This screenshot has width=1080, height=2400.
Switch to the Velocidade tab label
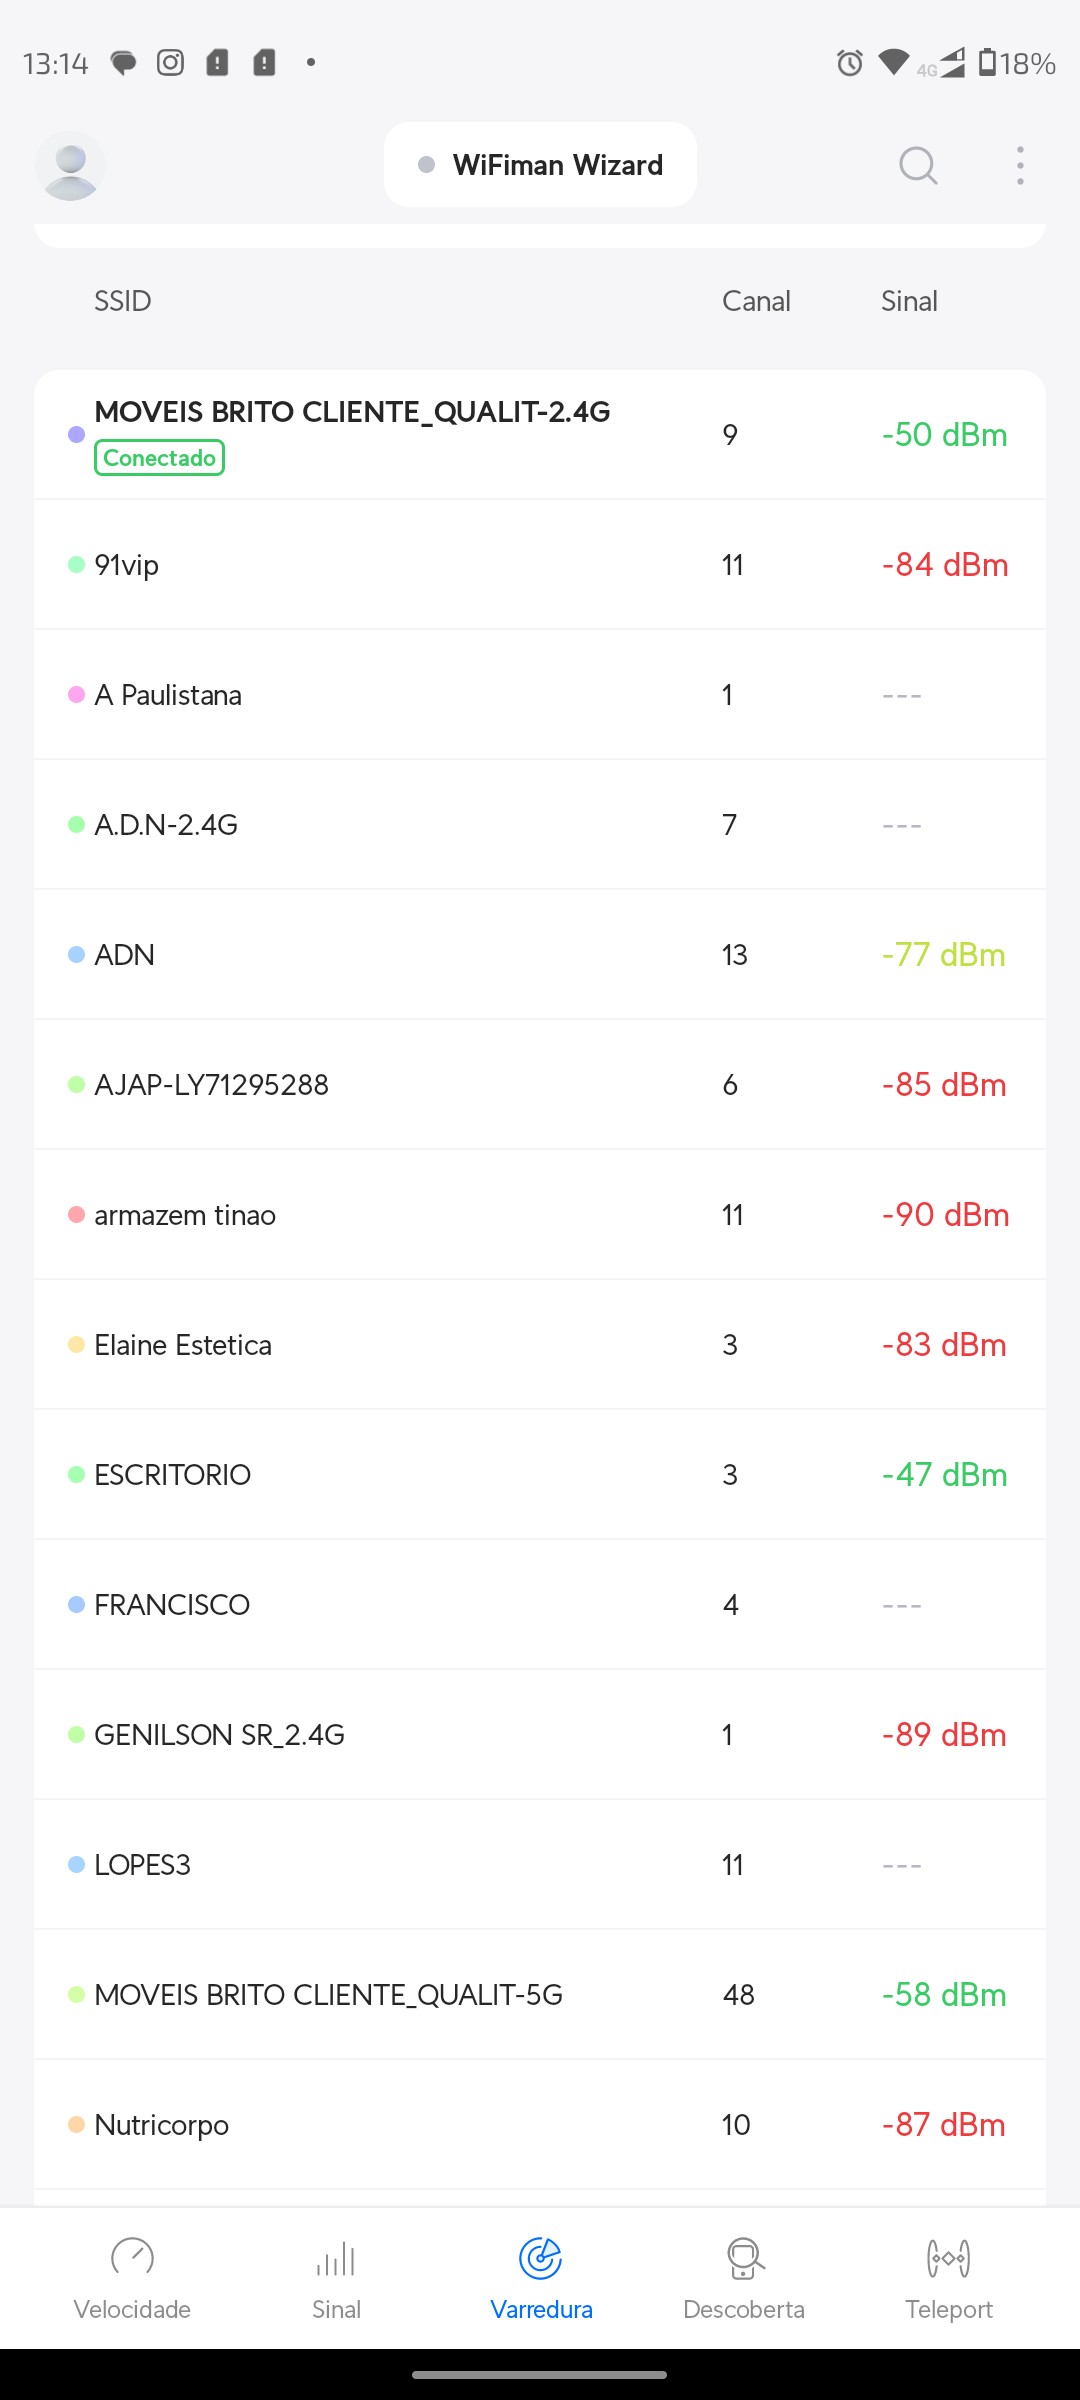[x=132, y=2309]
